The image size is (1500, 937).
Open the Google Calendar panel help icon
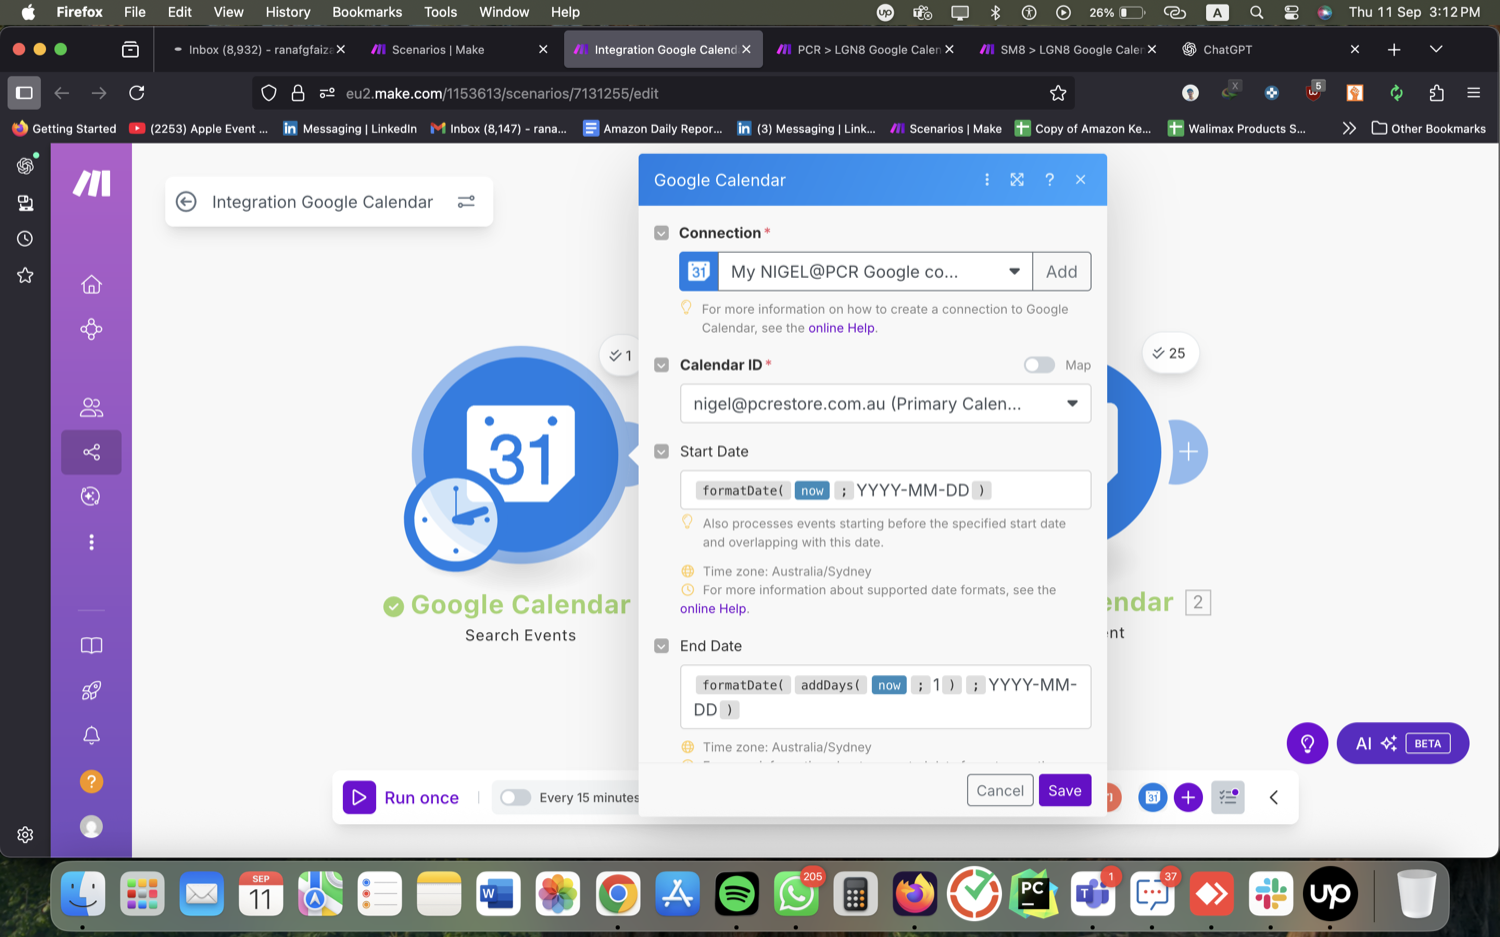[x=1049, y=180]
